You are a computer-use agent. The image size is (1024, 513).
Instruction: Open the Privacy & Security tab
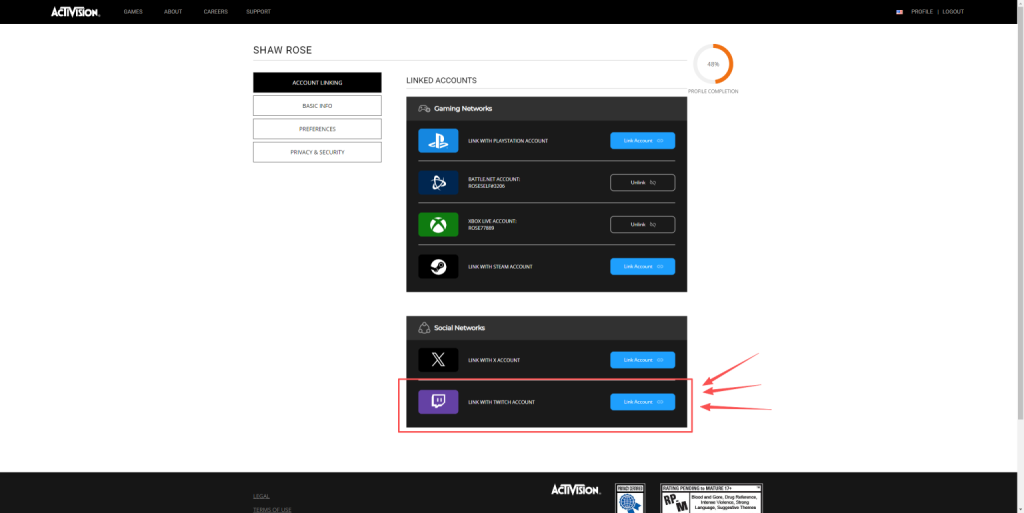click(317, 152)
